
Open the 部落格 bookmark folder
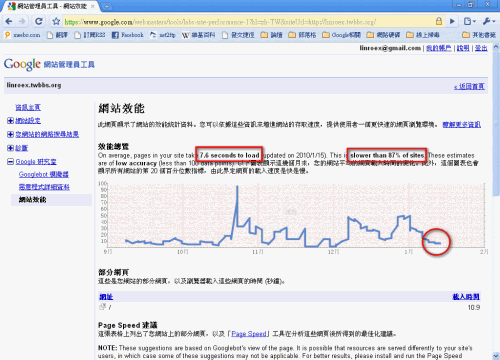(302, 35)
